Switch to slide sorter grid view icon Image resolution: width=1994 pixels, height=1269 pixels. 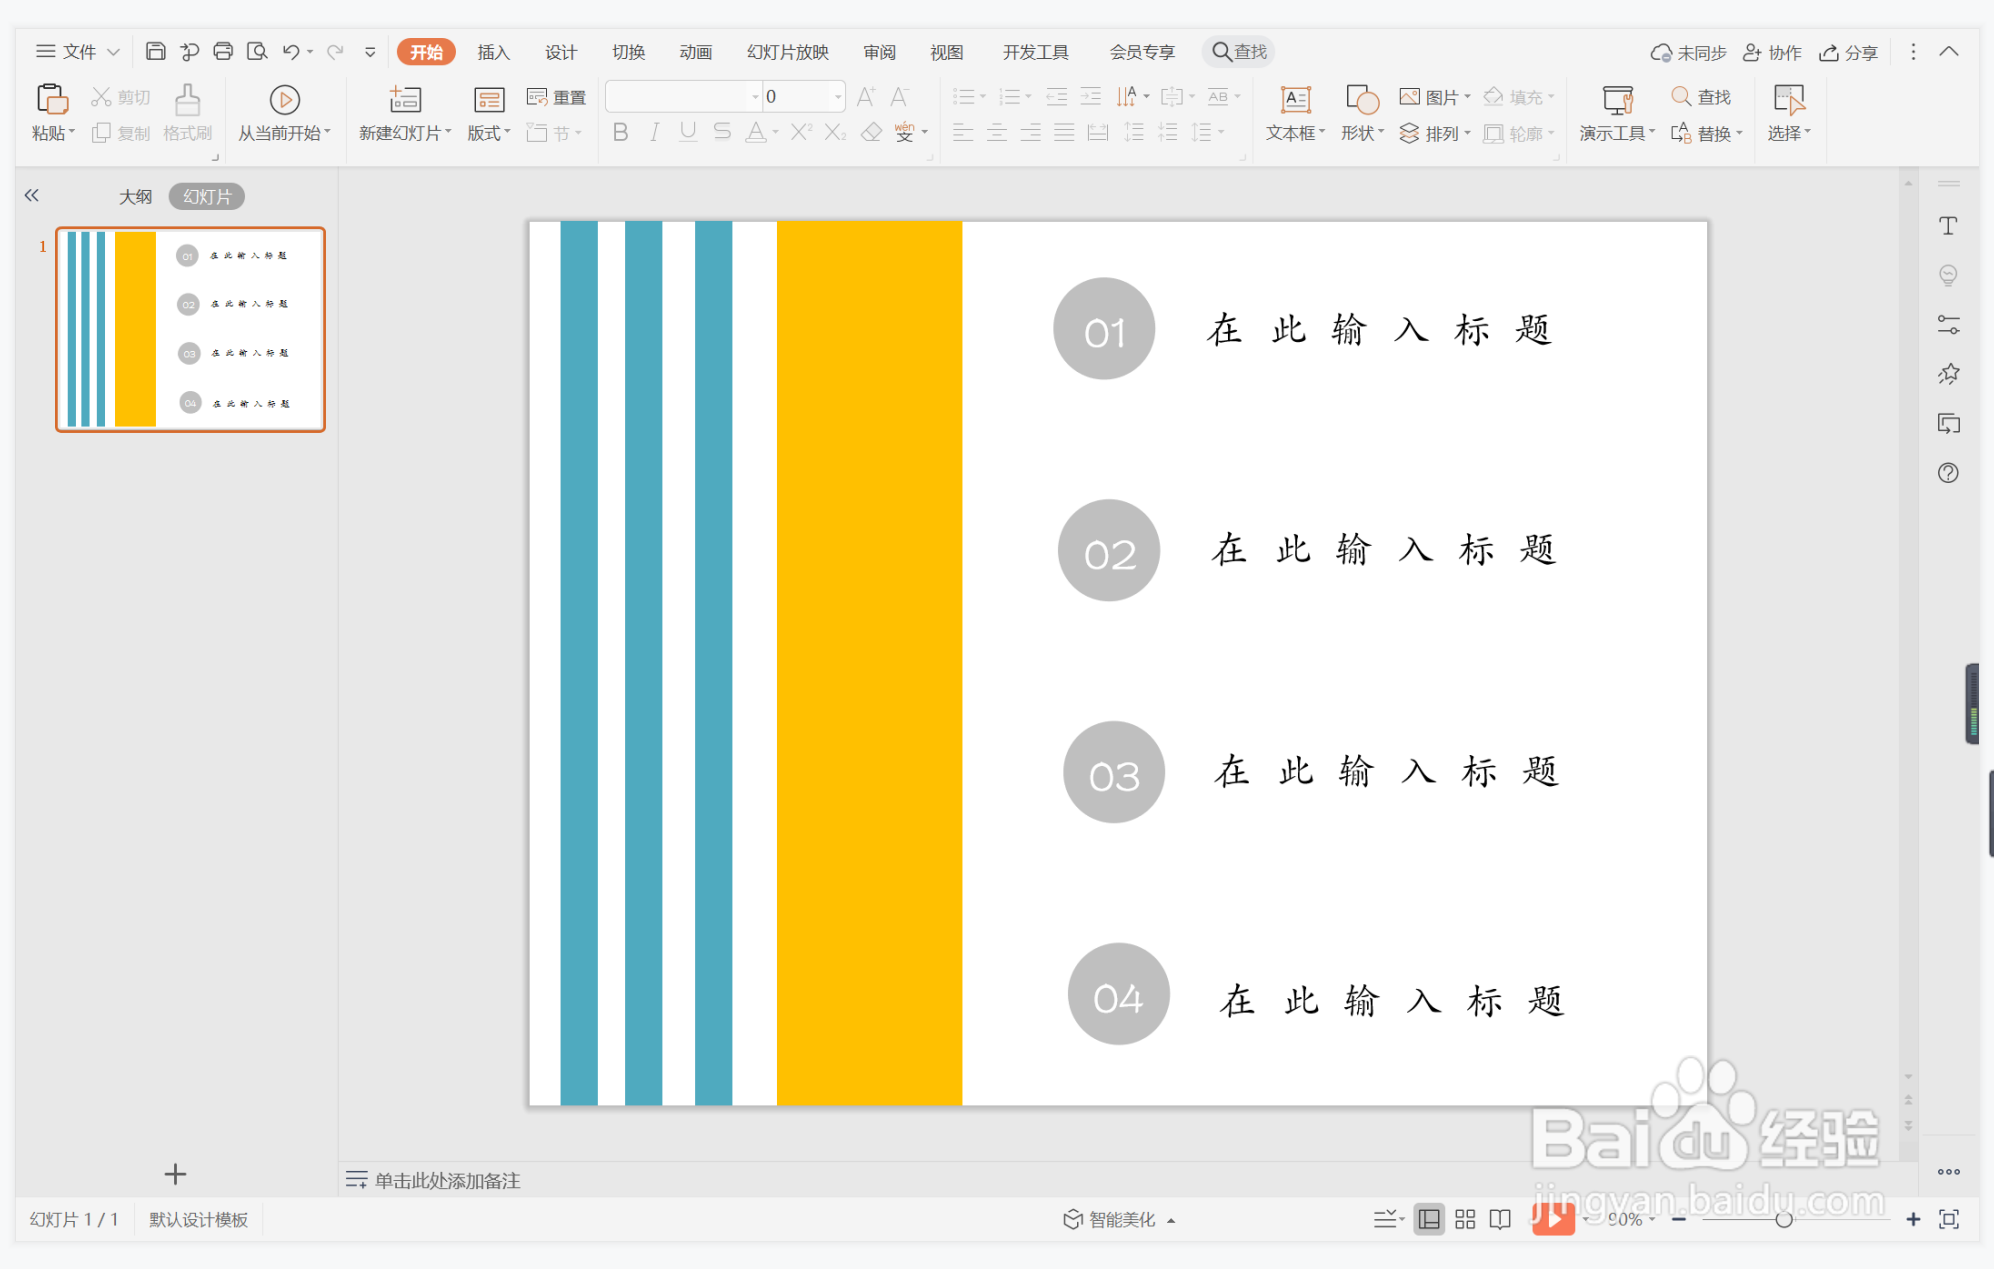1465,1219
